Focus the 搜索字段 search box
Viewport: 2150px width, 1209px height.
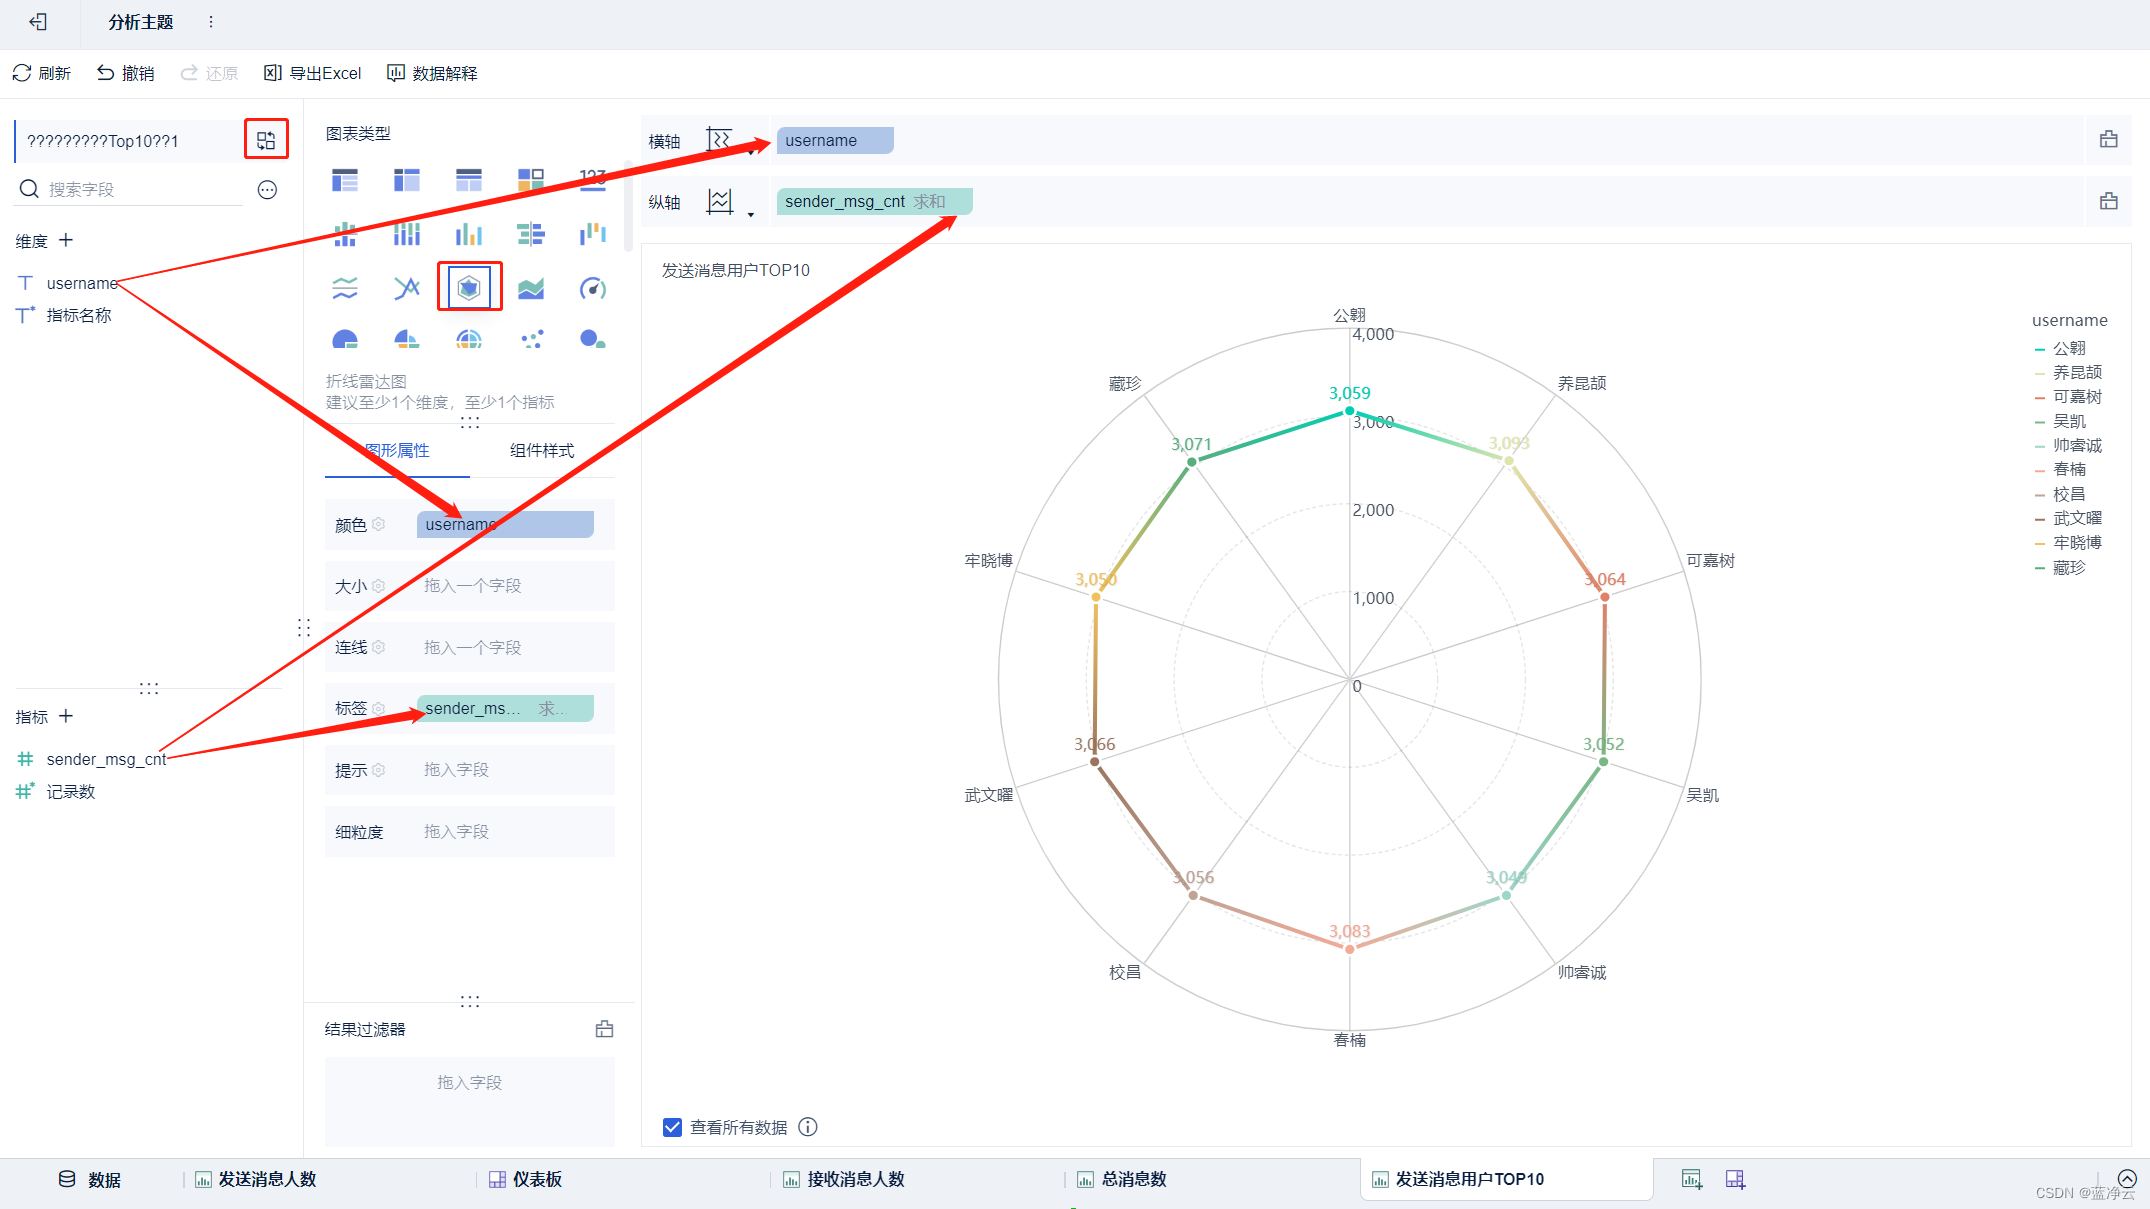point(130,189)
